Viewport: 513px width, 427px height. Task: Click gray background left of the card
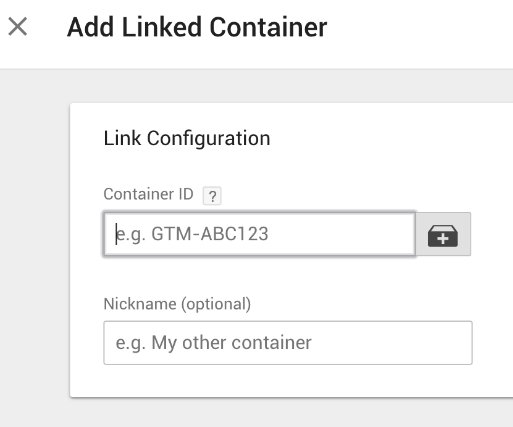pos(35,248)
